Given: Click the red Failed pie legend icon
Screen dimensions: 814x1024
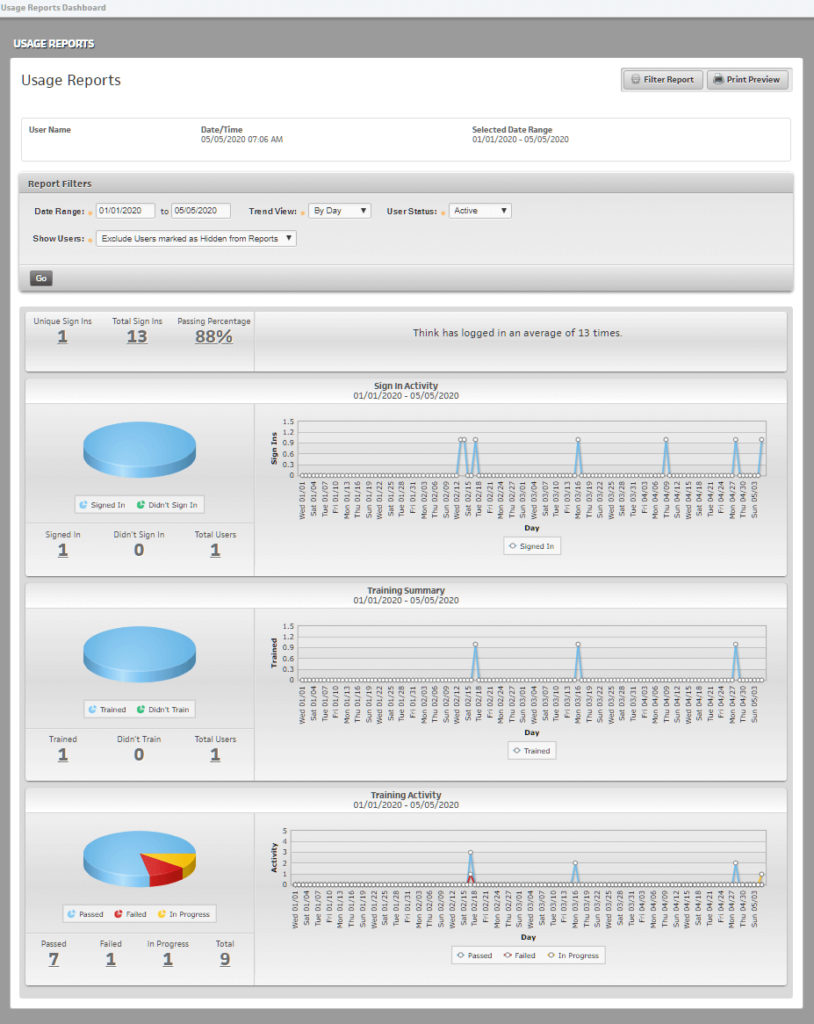Looking at the screenshot, I should [x=118, y=913].
